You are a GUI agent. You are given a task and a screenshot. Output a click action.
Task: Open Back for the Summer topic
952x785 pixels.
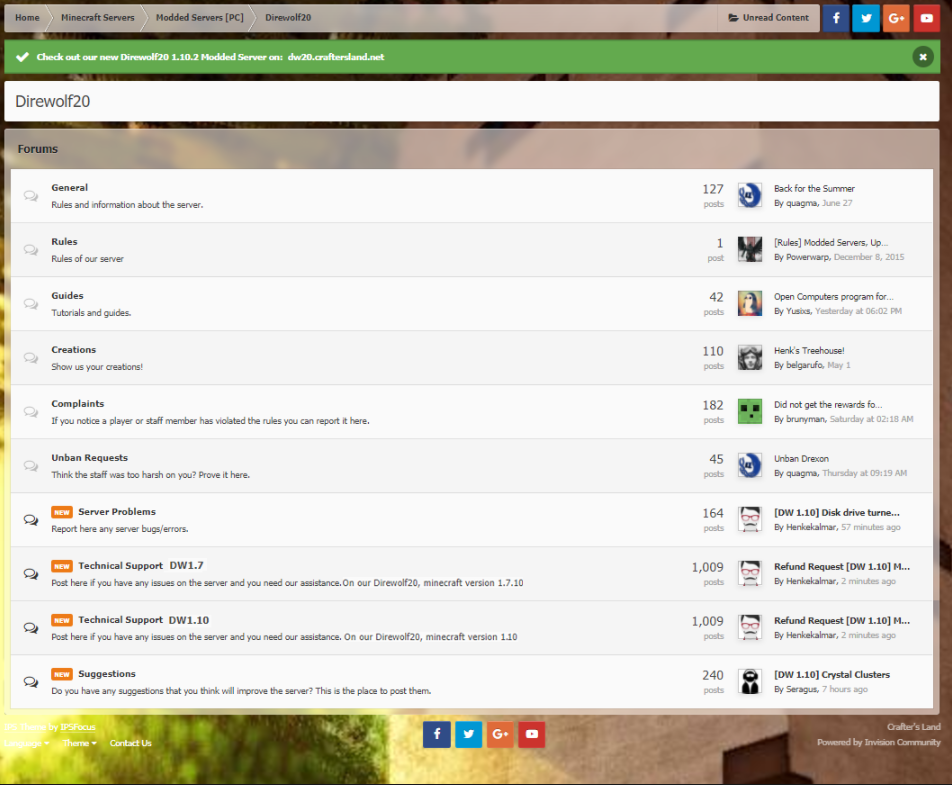point(814,189)
